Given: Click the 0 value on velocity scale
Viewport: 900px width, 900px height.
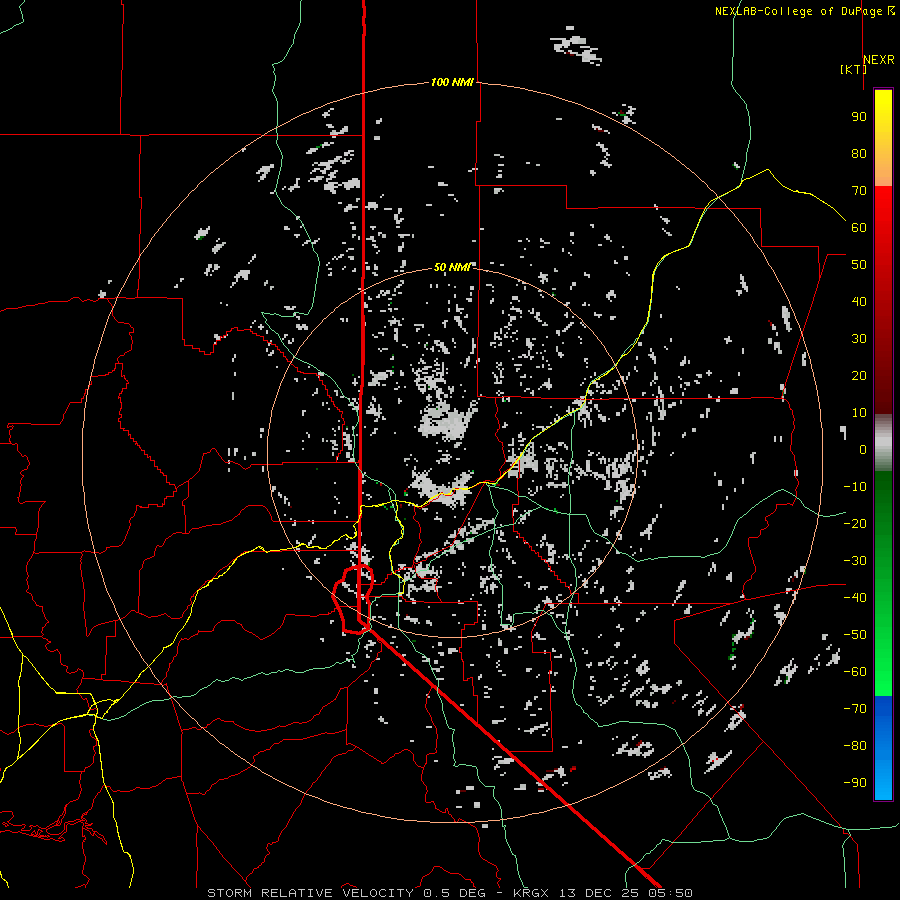Looking at the screenshot, I should tap(863, 449).
